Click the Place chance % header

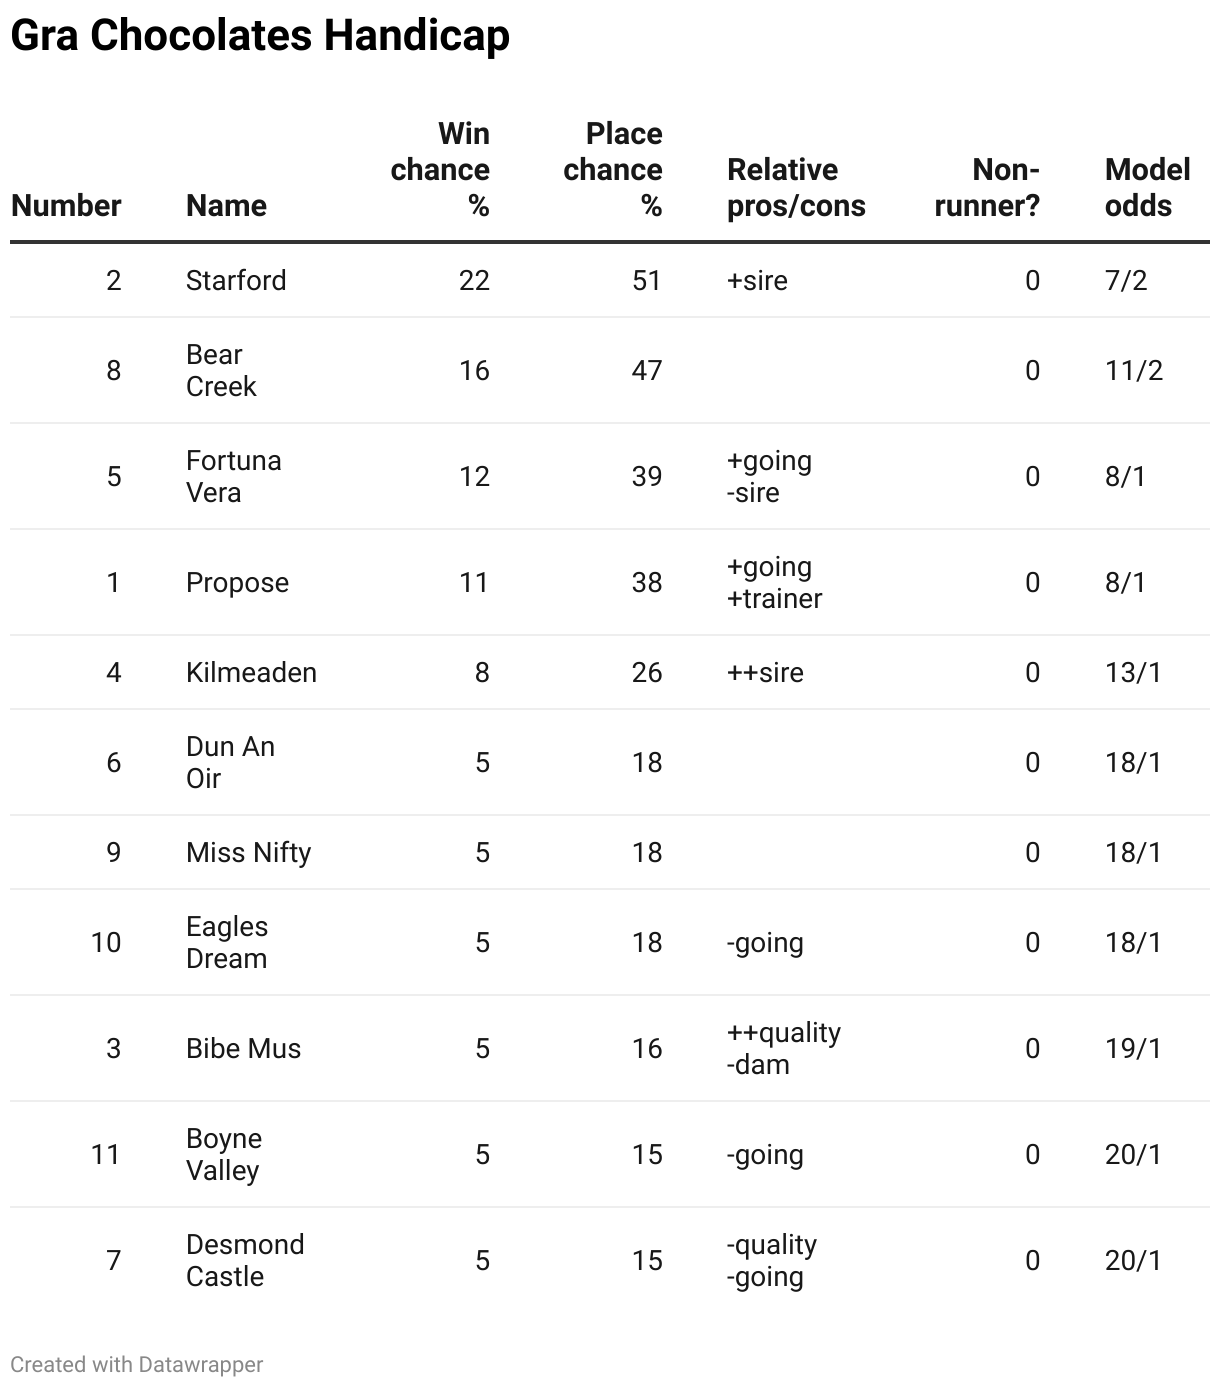click(613, 170)
